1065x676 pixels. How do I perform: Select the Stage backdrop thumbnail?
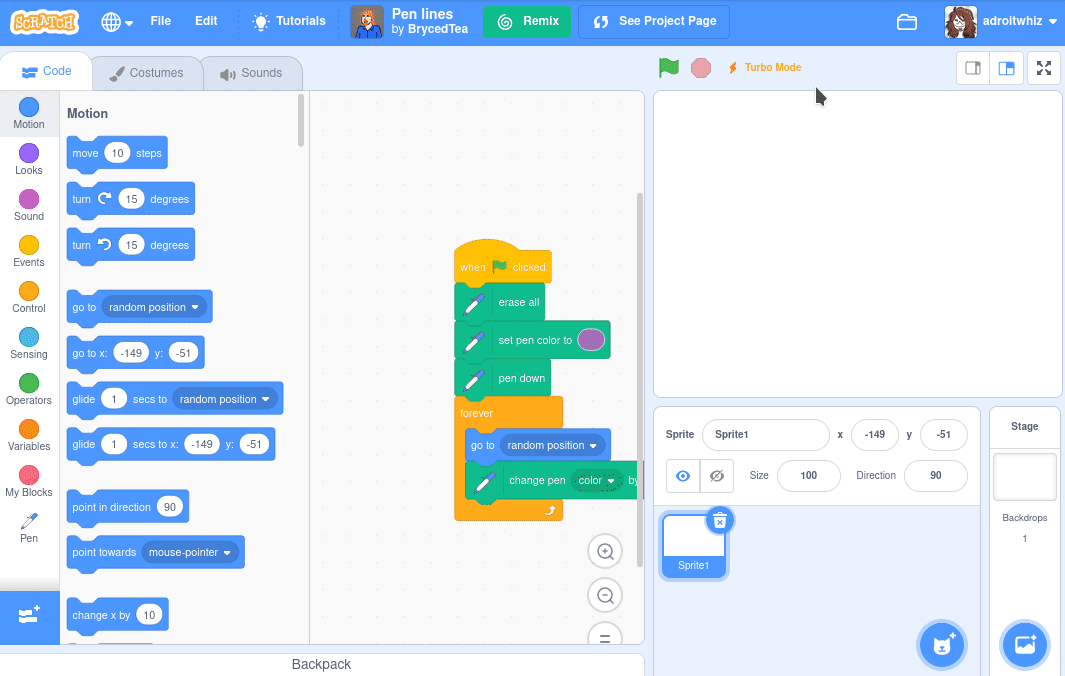coord(1024,477)
